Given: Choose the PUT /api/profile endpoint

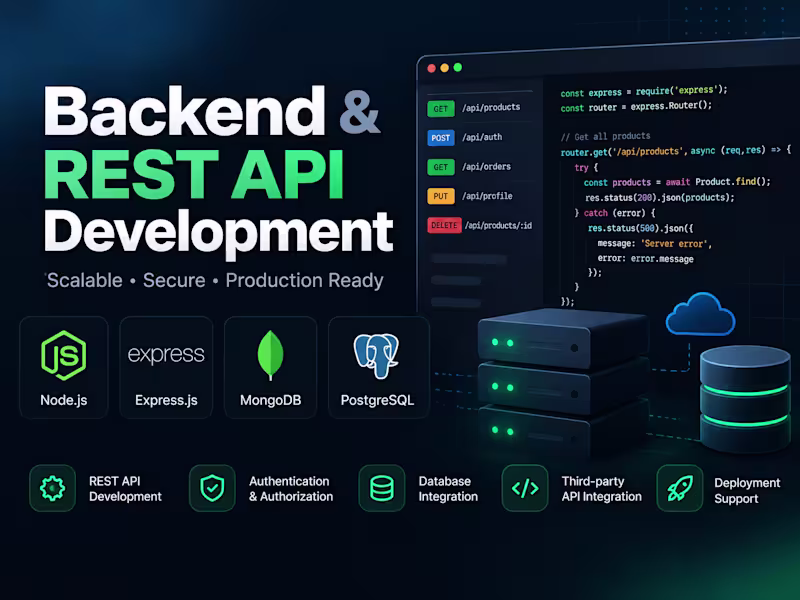Looking at the screenshot, I should 470,196.
